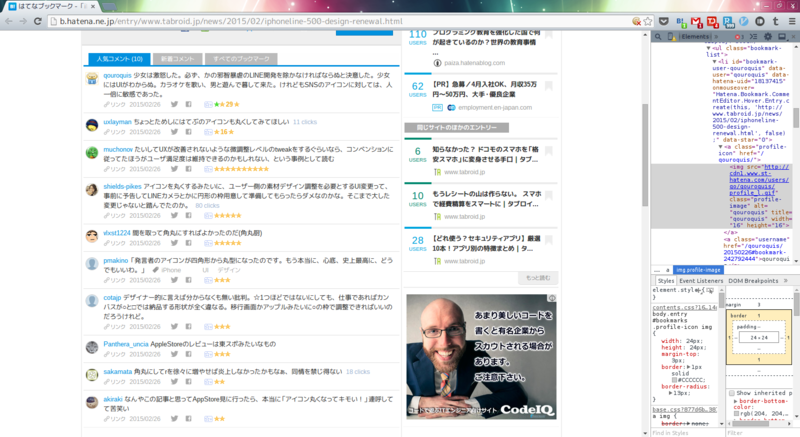Open the Pocket extension icon

pos(664,21)
